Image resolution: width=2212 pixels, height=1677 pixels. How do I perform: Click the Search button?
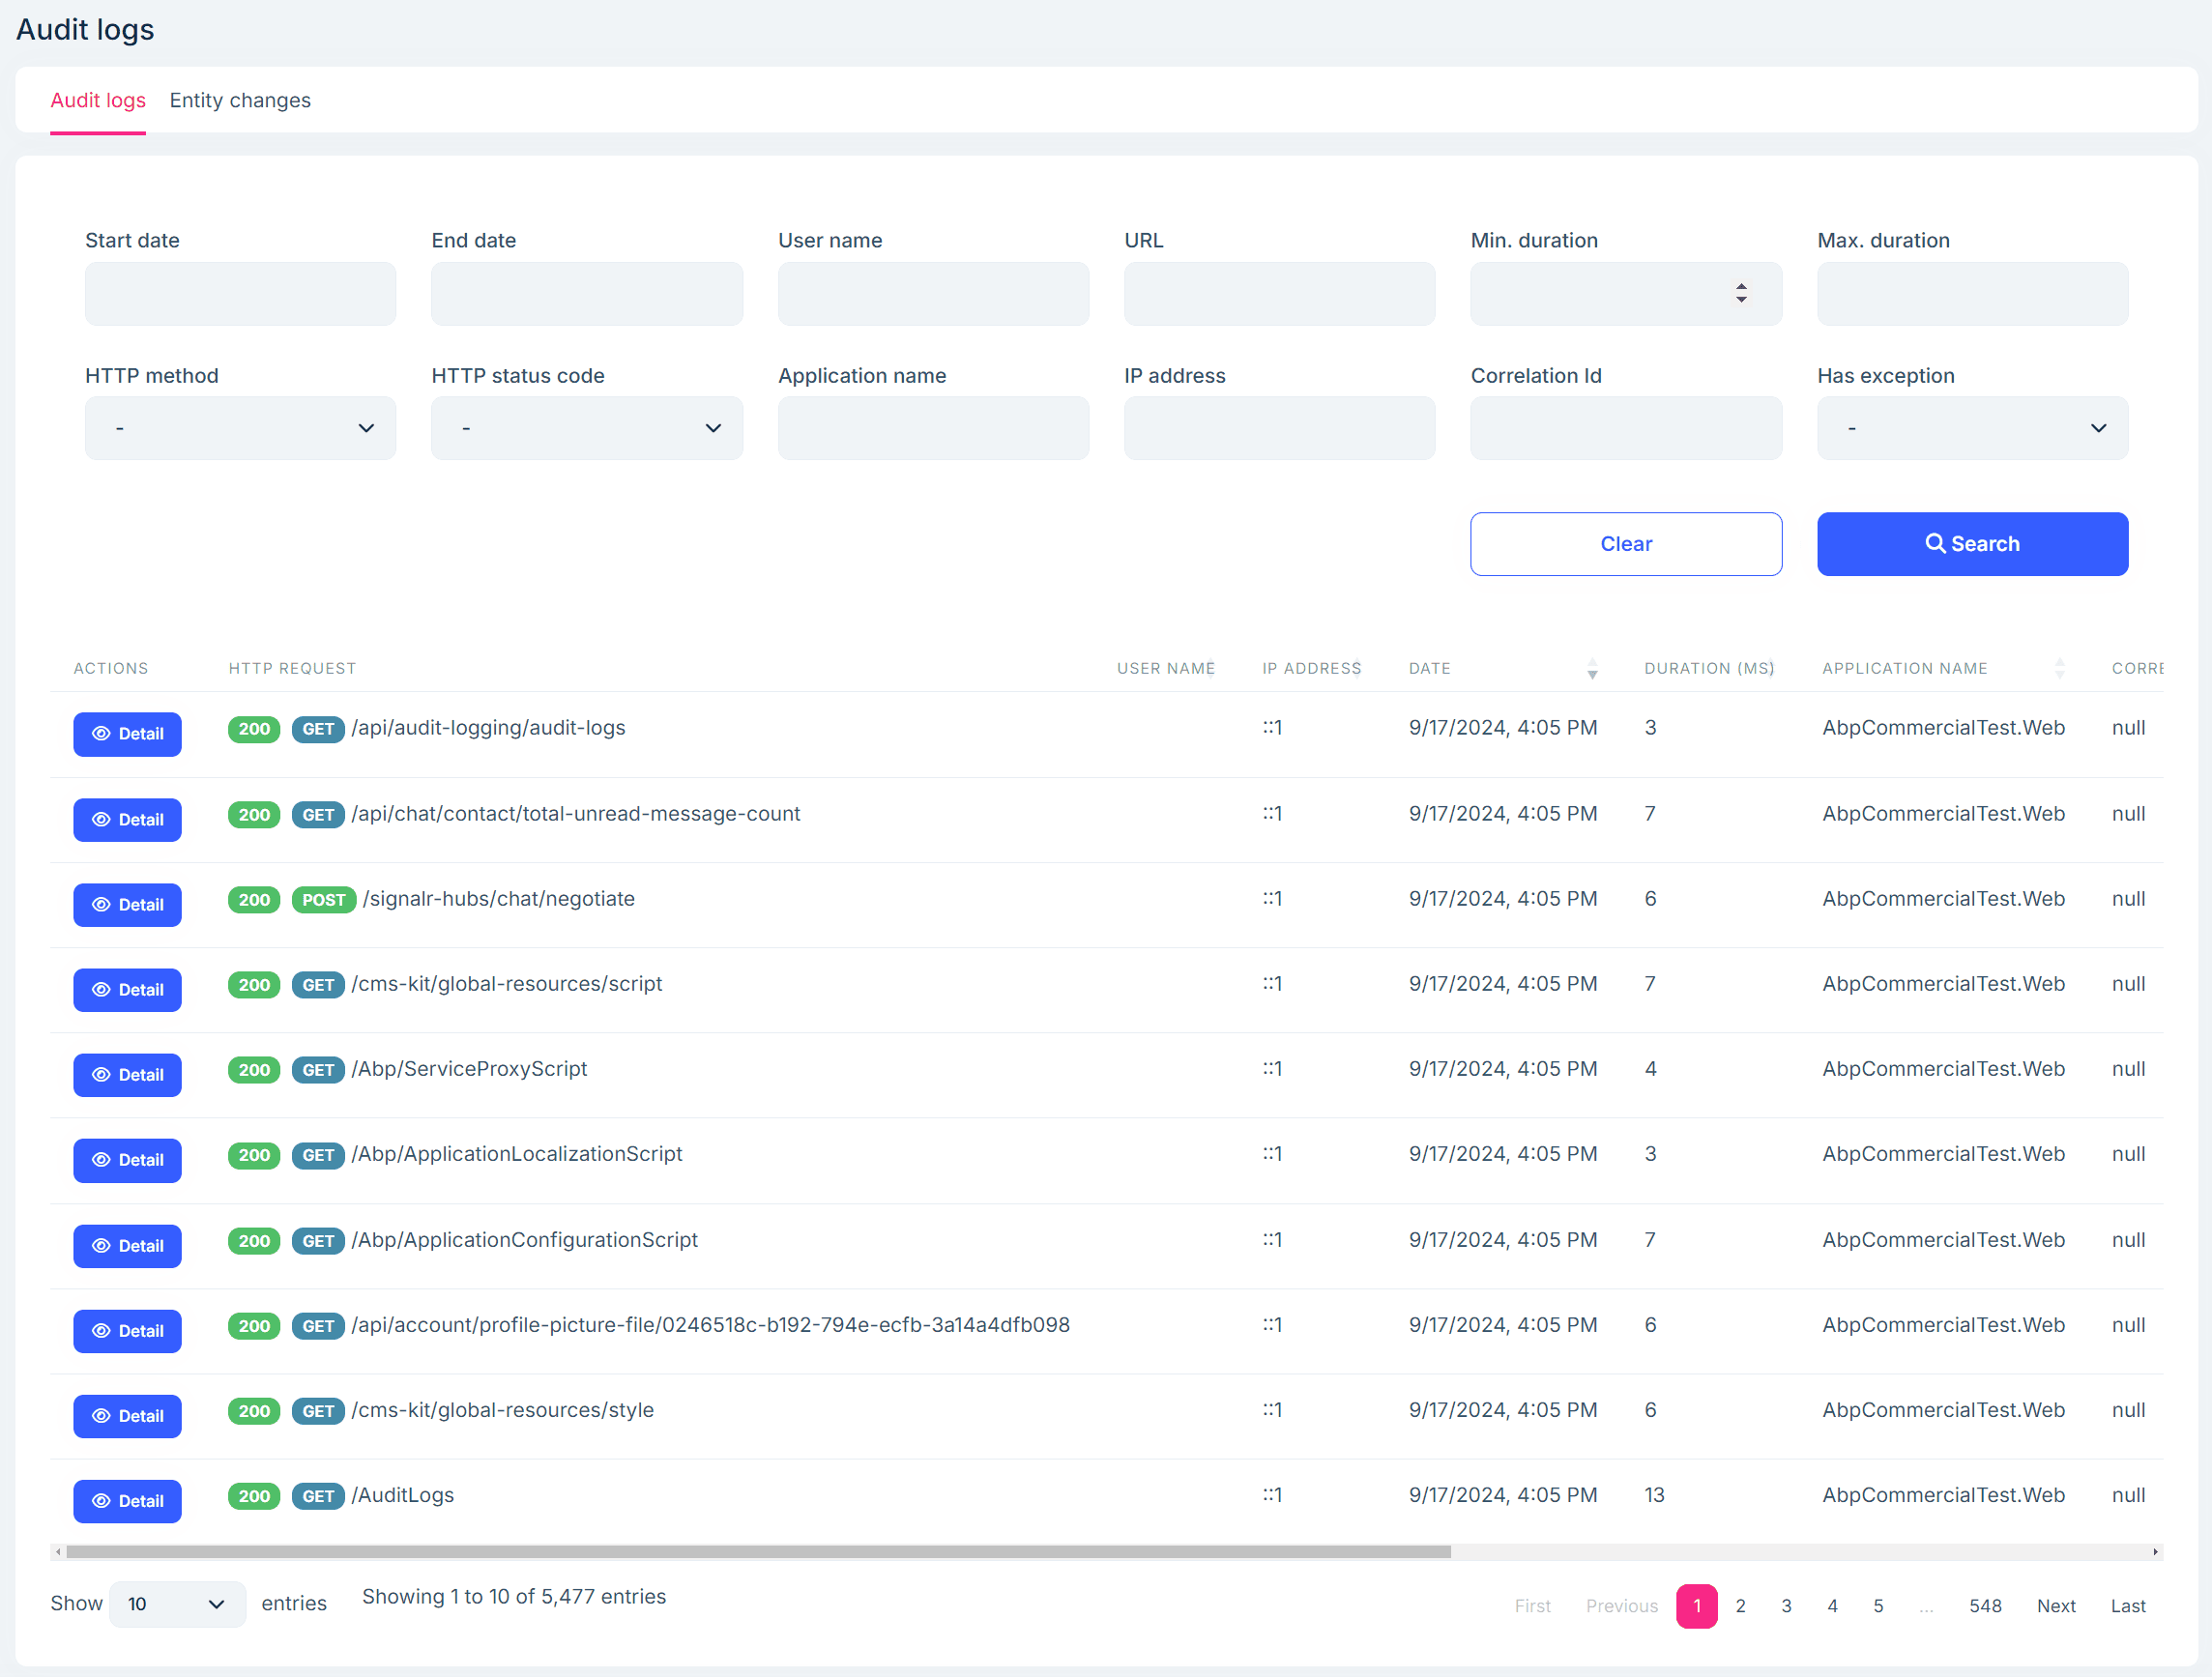click(x=1972, y=542)
